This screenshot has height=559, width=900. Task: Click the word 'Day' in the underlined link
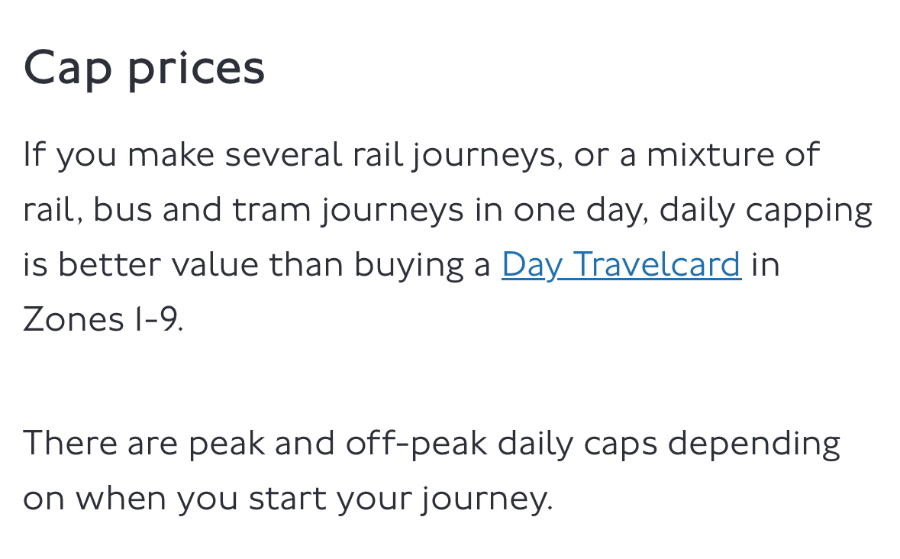pos(532,266)
